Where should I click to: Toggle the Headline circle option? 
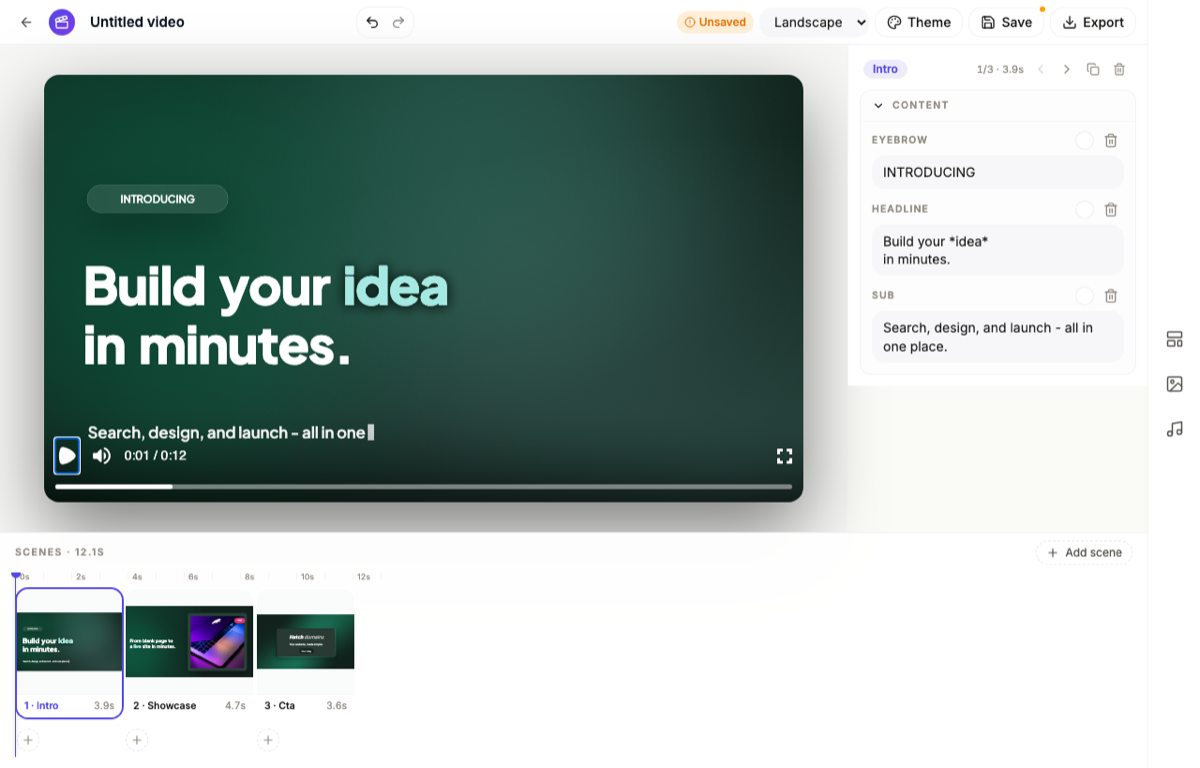(x=1084, y=209)
